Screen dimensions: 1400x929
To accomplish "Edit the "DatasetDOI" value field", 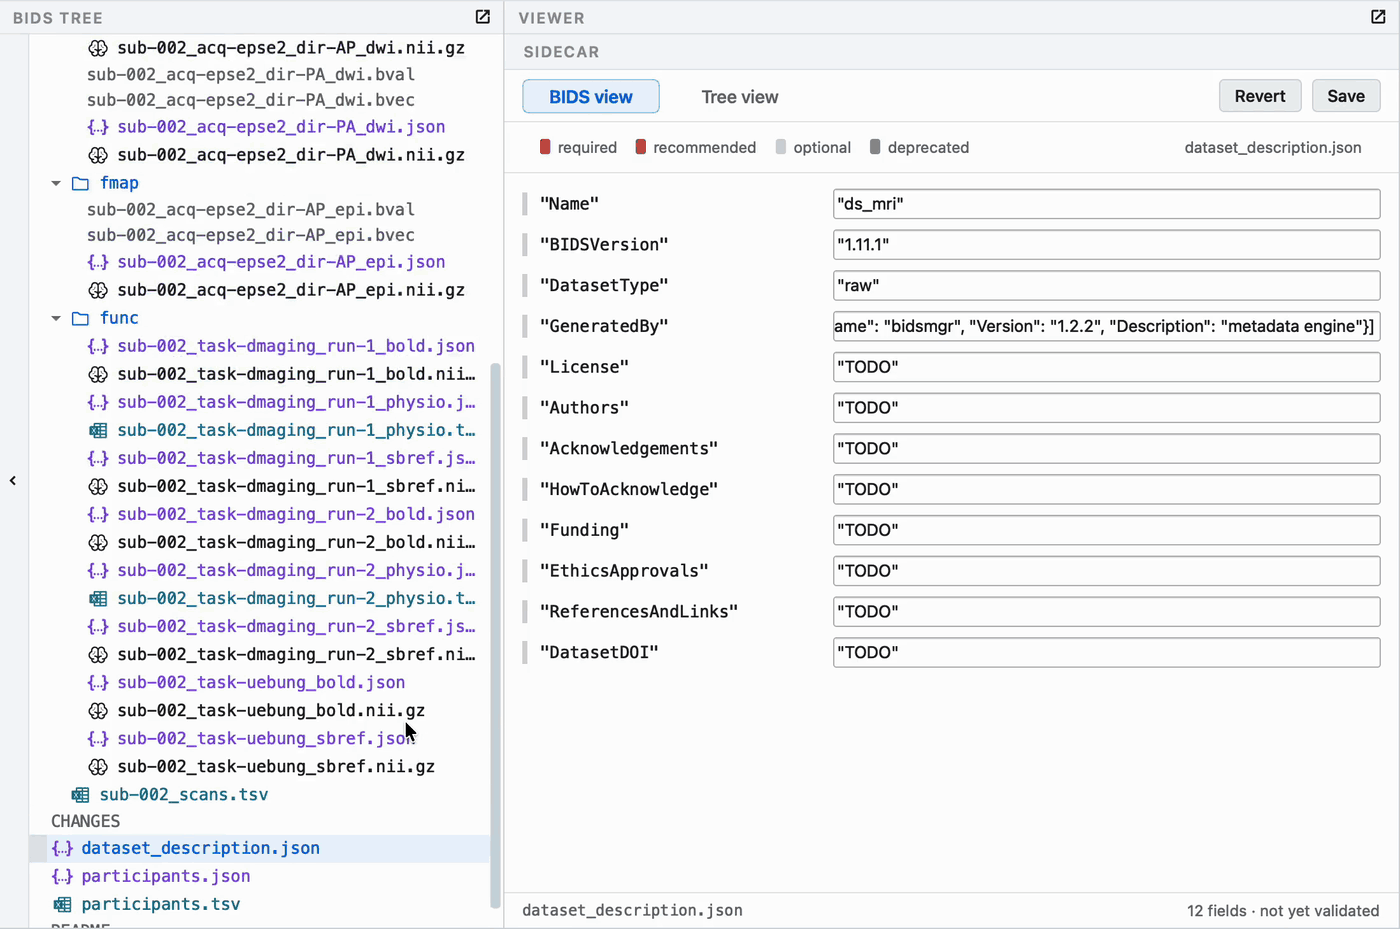I will click(1106, 653).
